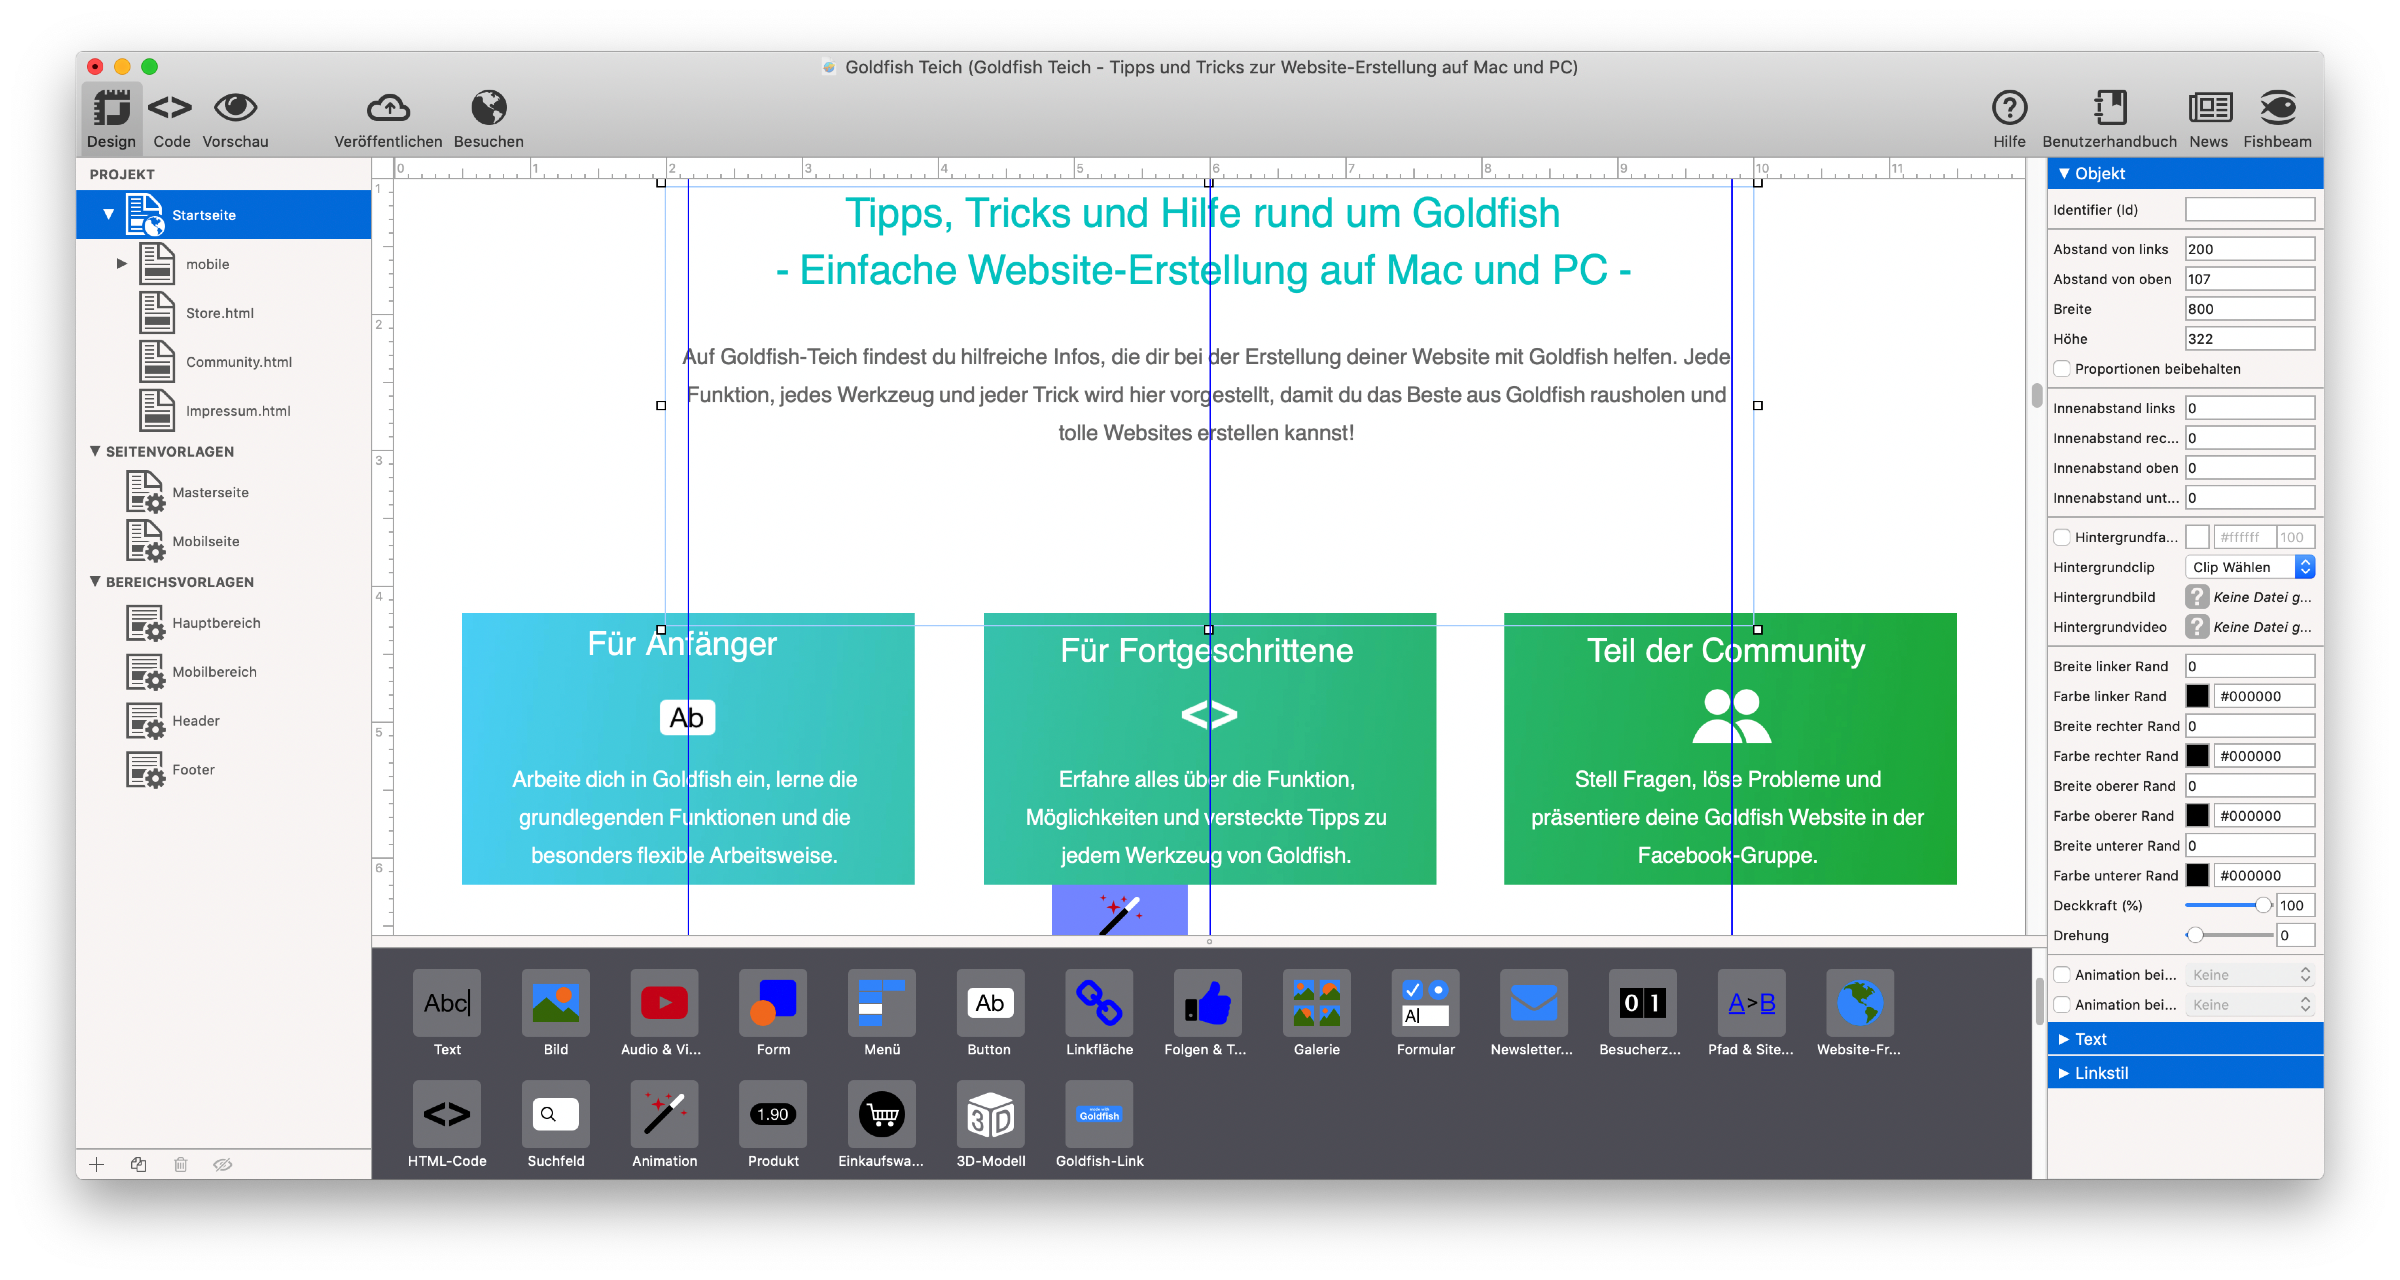This screenshot has height=1280, width=2400.
Task: Select Community.html in project tree
Action: click(224, 362)
